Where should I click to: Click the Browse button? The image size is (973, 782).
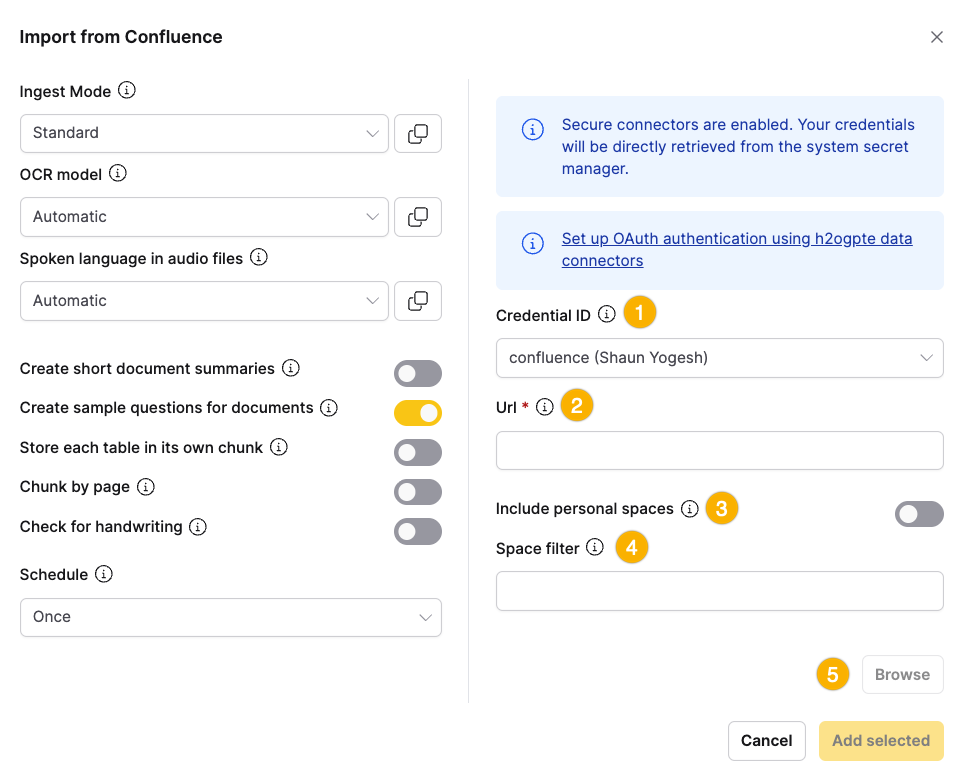click(x=902, y=675)
